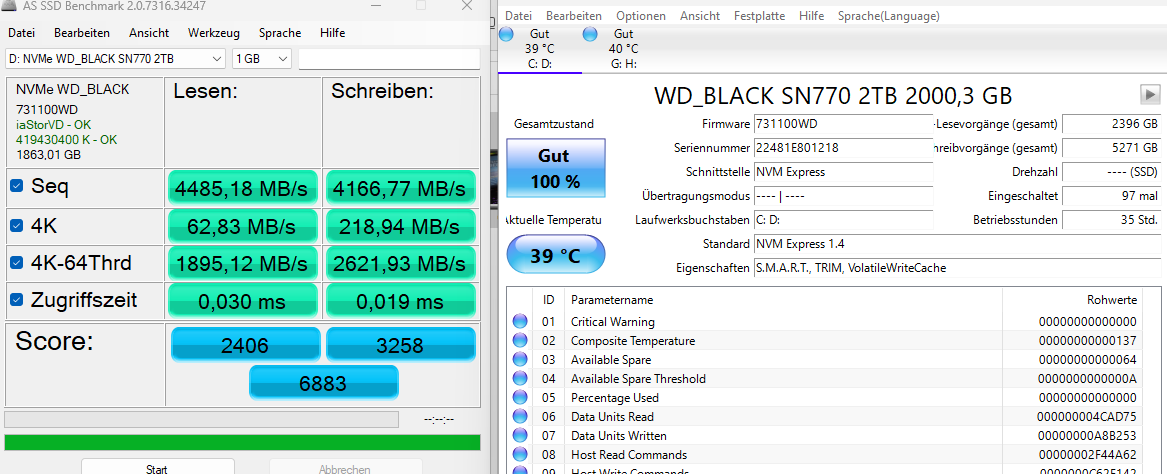Open Ansicht menu in CrystalDiskInfo
This screenshot has height=474, width=1167.
[700, 16]
